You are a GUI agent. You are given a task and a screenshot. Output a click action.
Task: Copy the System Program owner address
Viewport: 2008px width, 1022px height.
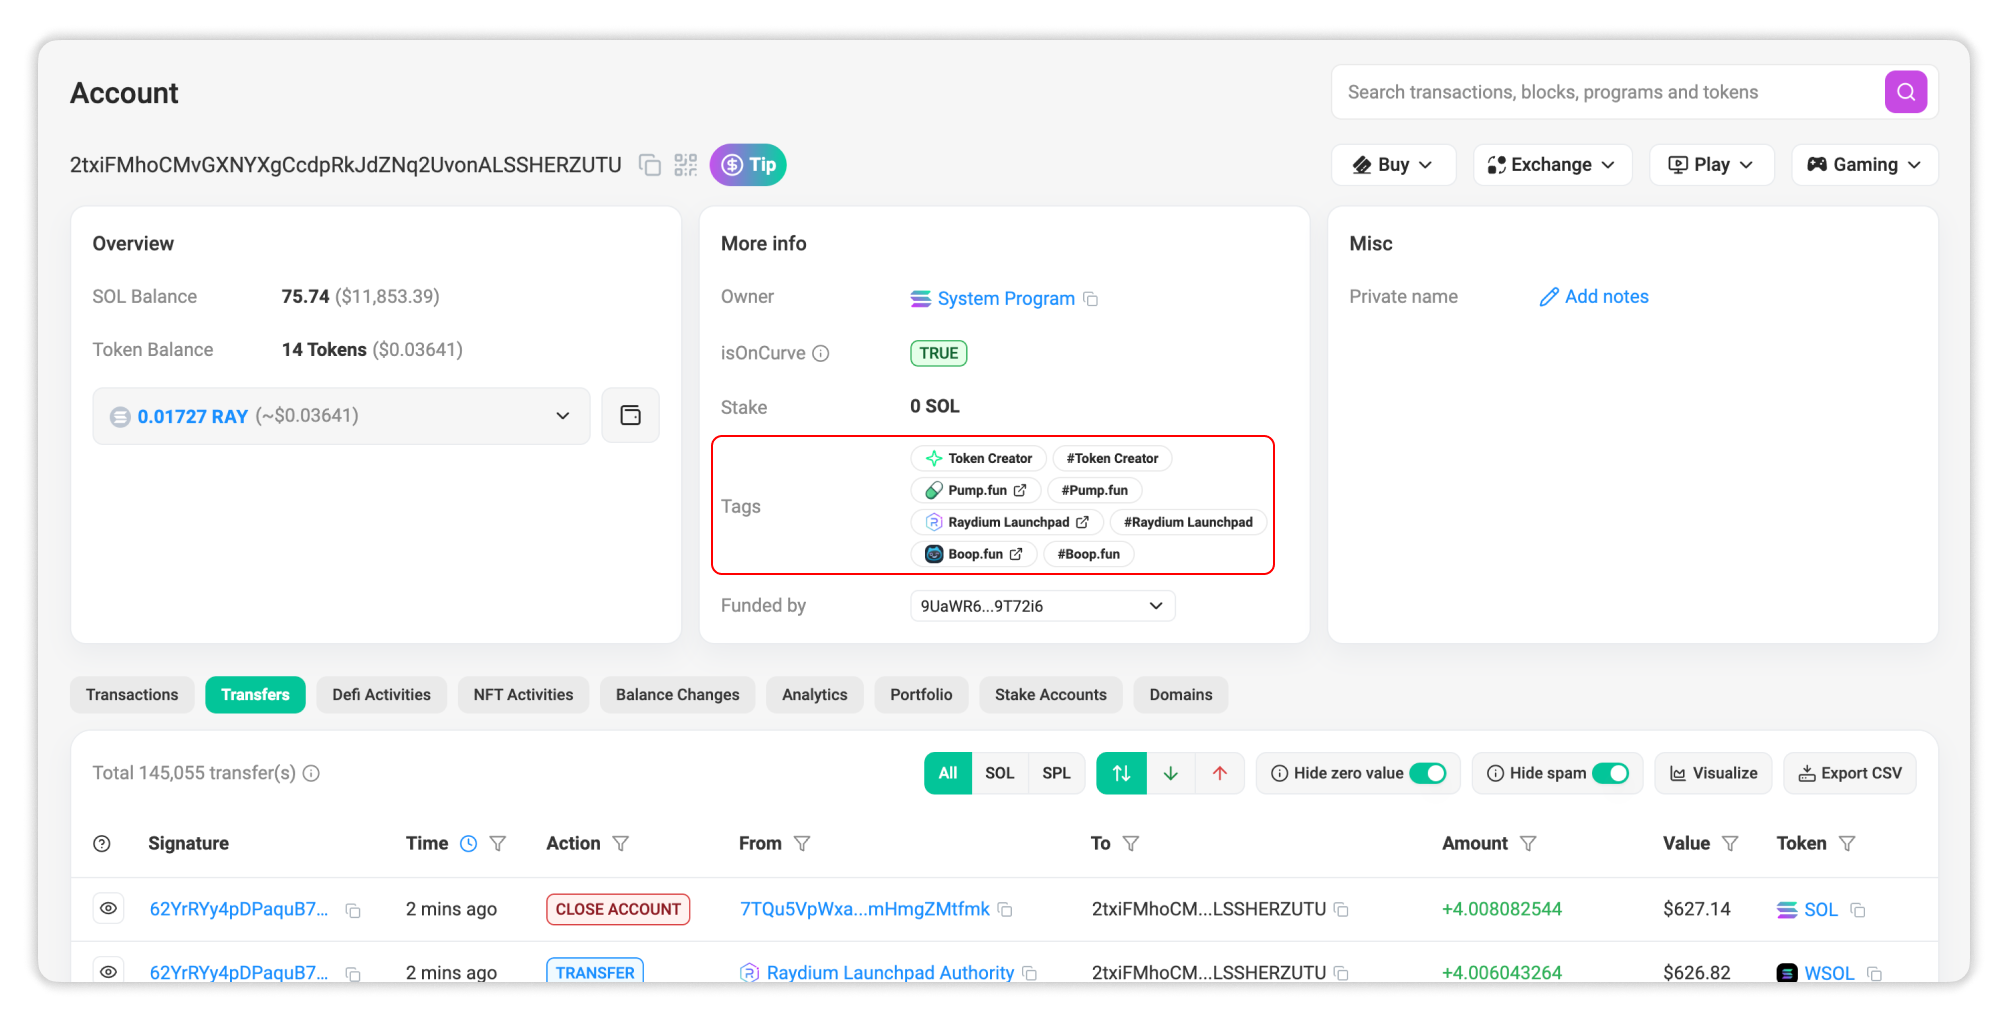pyautogui.click(x=1091, y=299)
